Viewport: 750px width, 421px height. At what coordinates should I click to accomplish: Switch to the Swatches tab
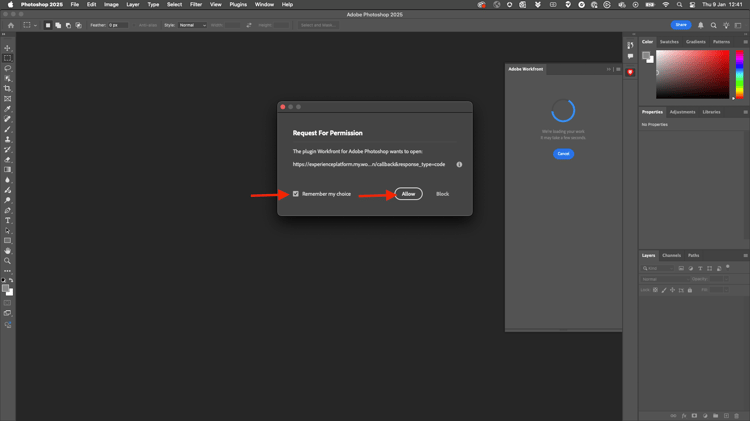pos(669,42)
